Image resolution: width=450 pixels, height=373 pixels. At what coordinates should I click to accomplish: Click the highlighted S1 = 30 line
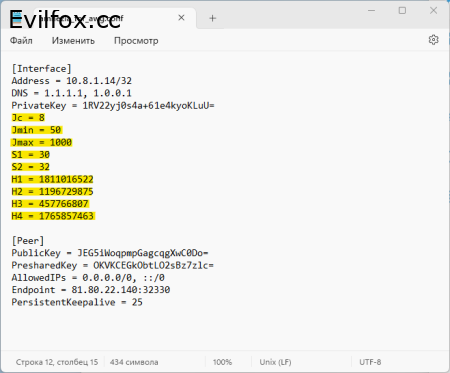[31, 155]
